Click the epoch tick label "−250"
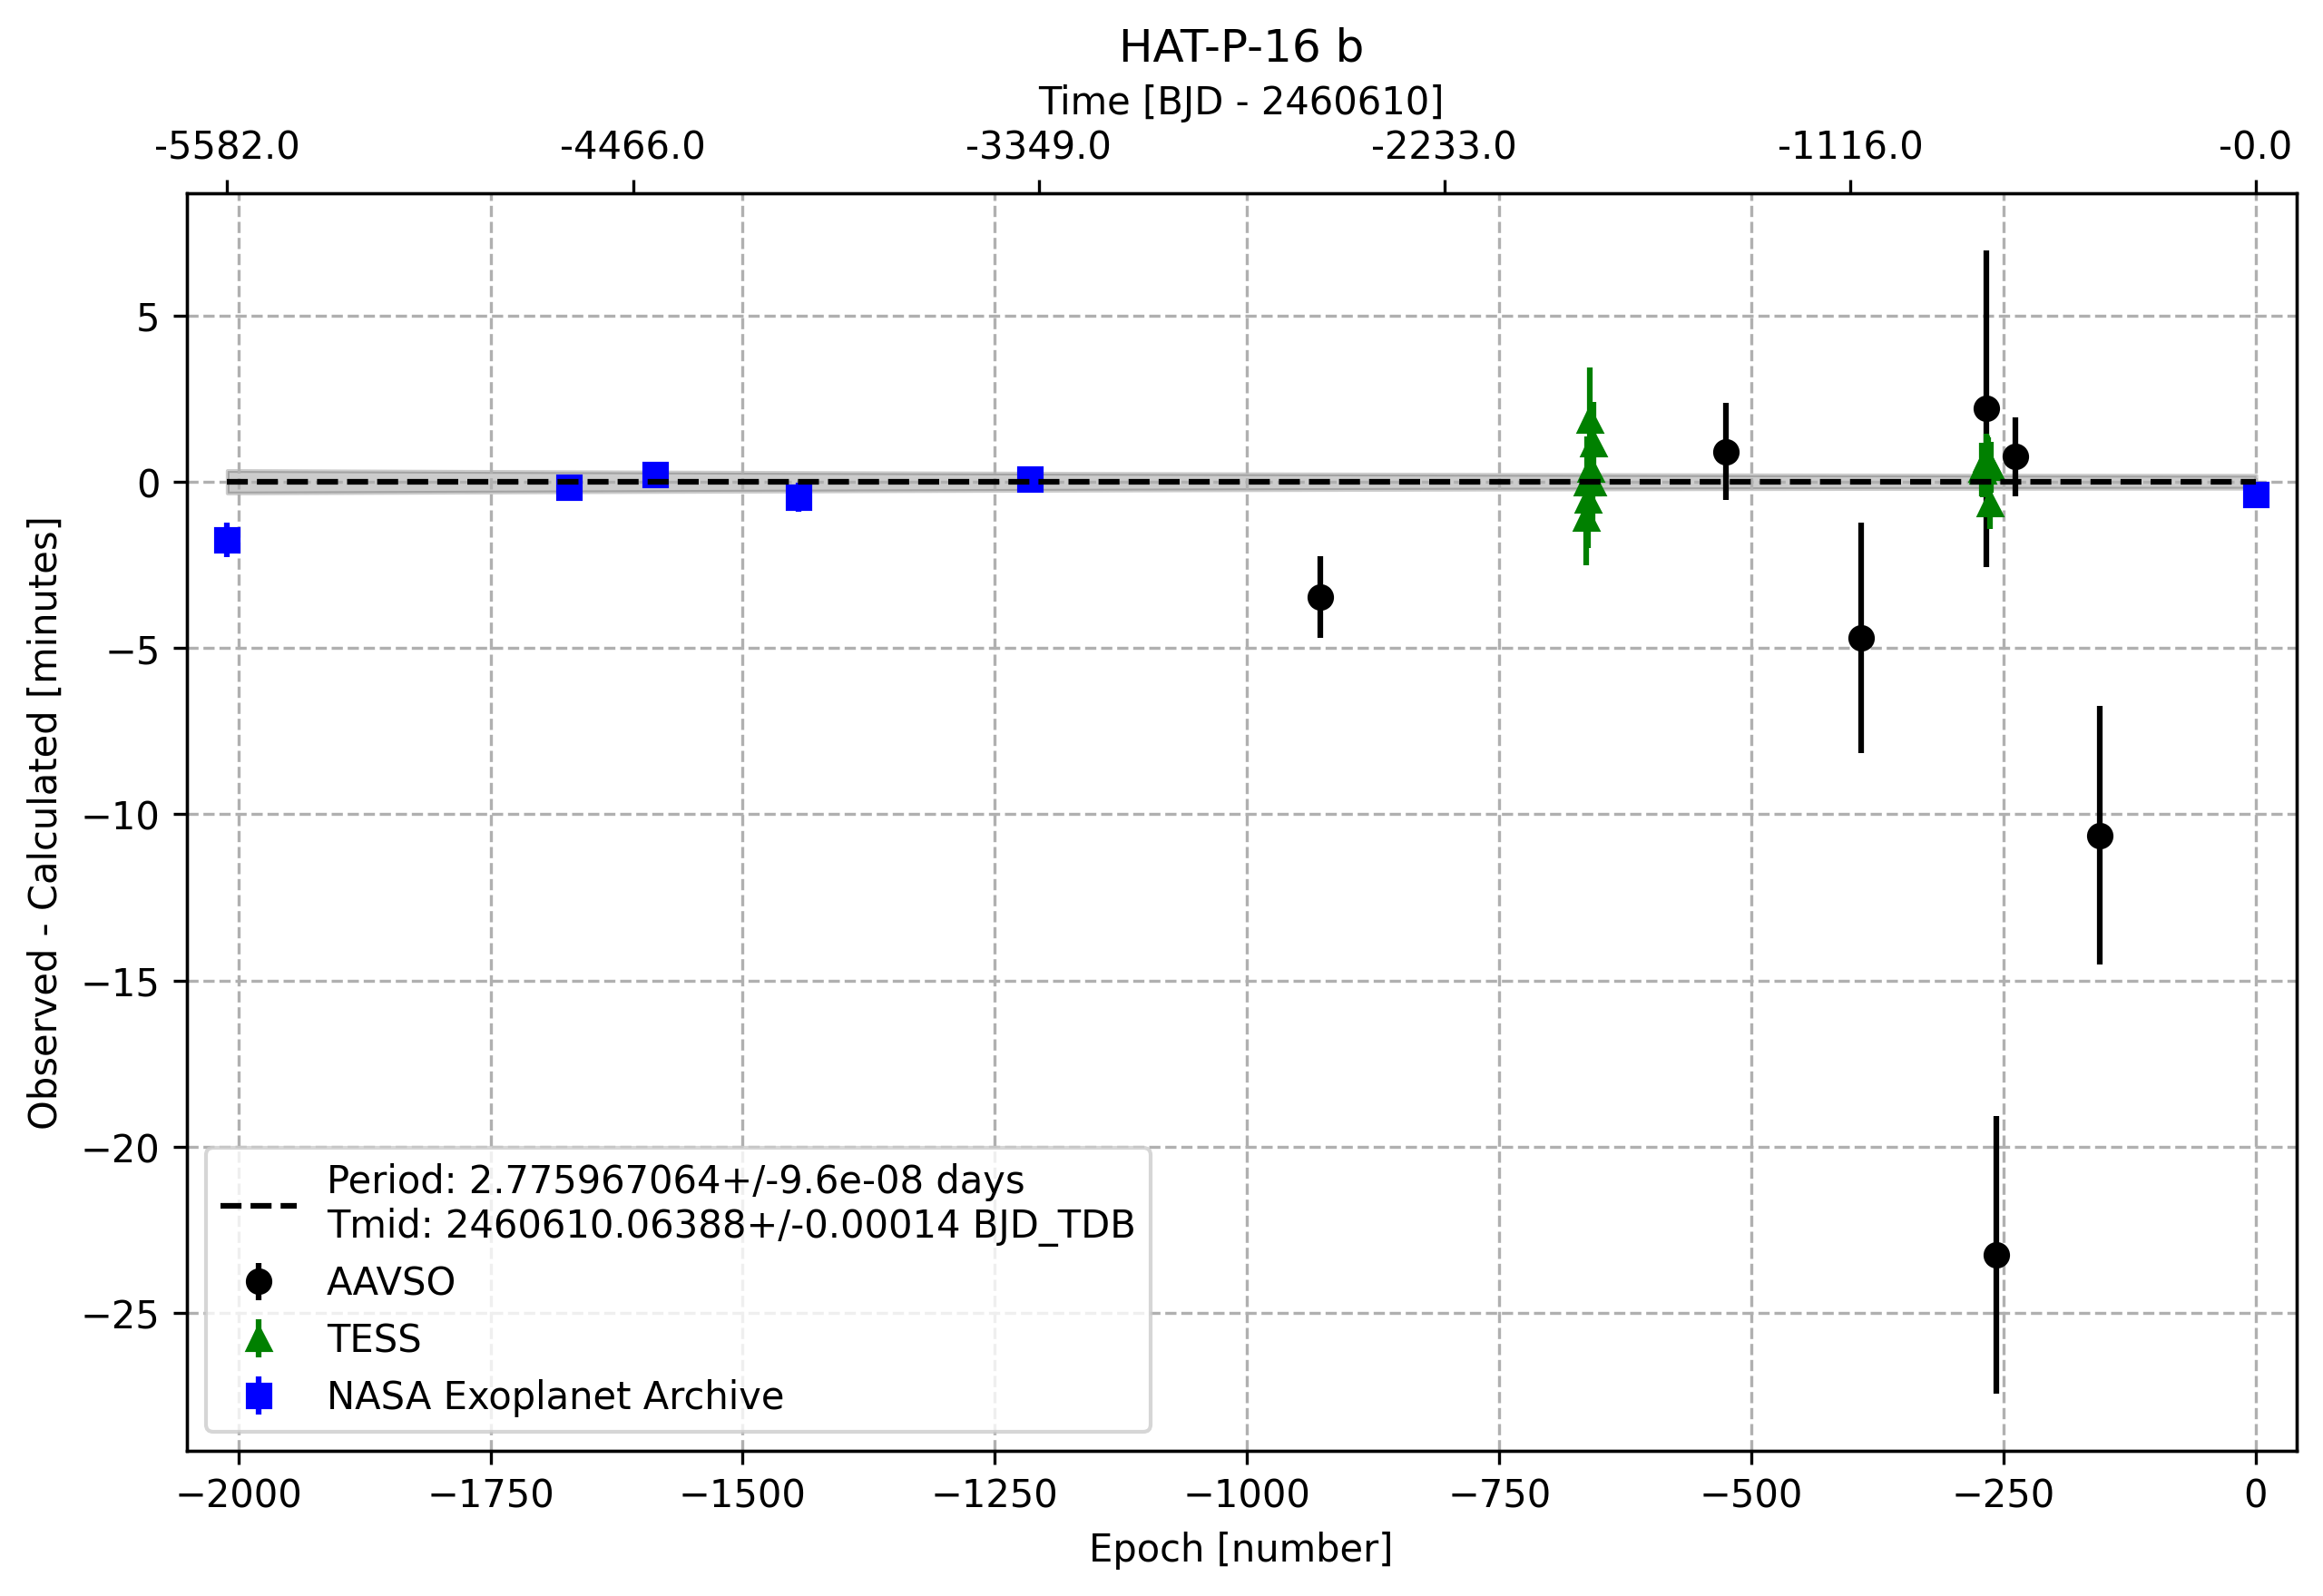 (2003, 1495)
